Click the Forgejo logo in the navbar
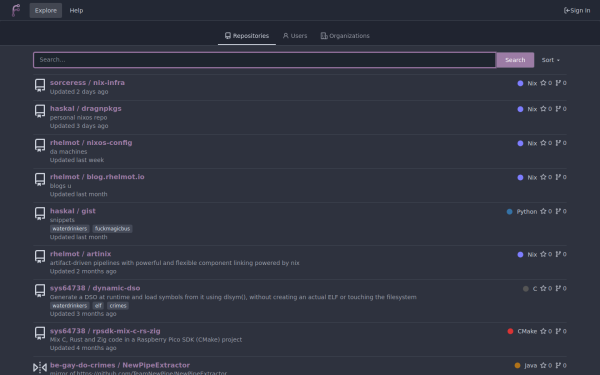 point(16,10)
